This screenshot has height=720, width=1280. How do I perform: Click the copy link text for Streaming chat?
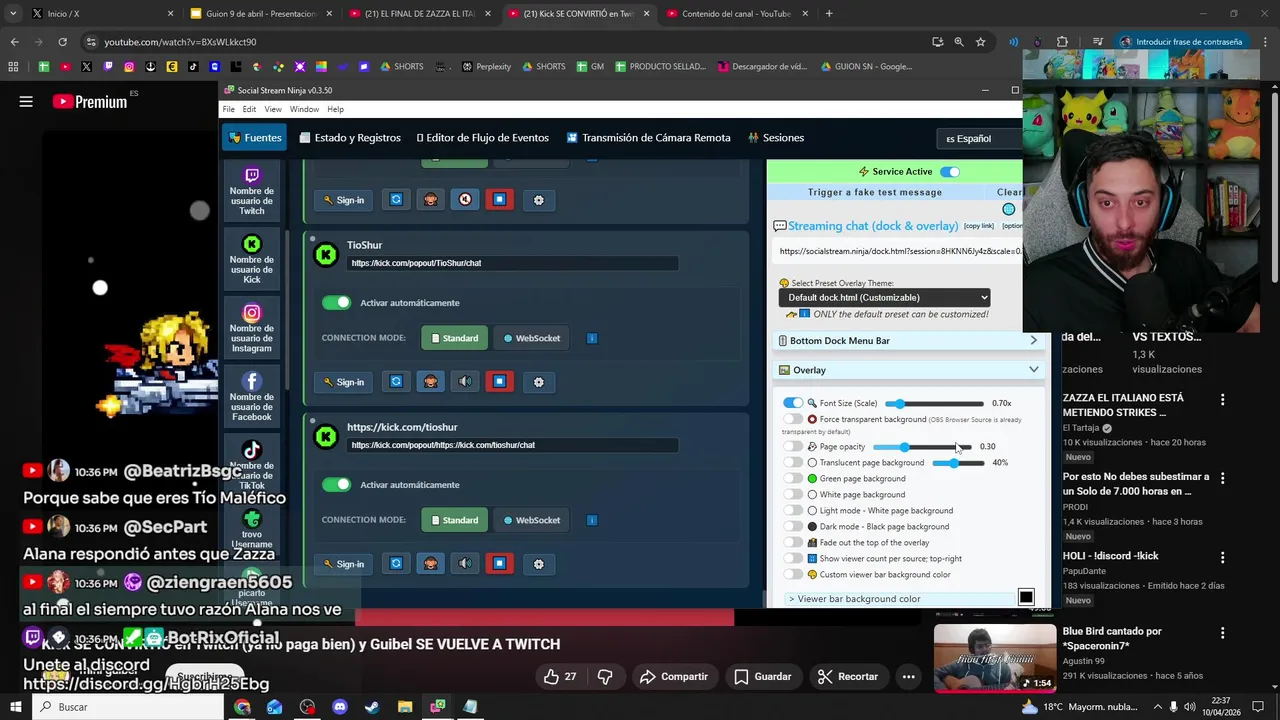tap(979, 226)
